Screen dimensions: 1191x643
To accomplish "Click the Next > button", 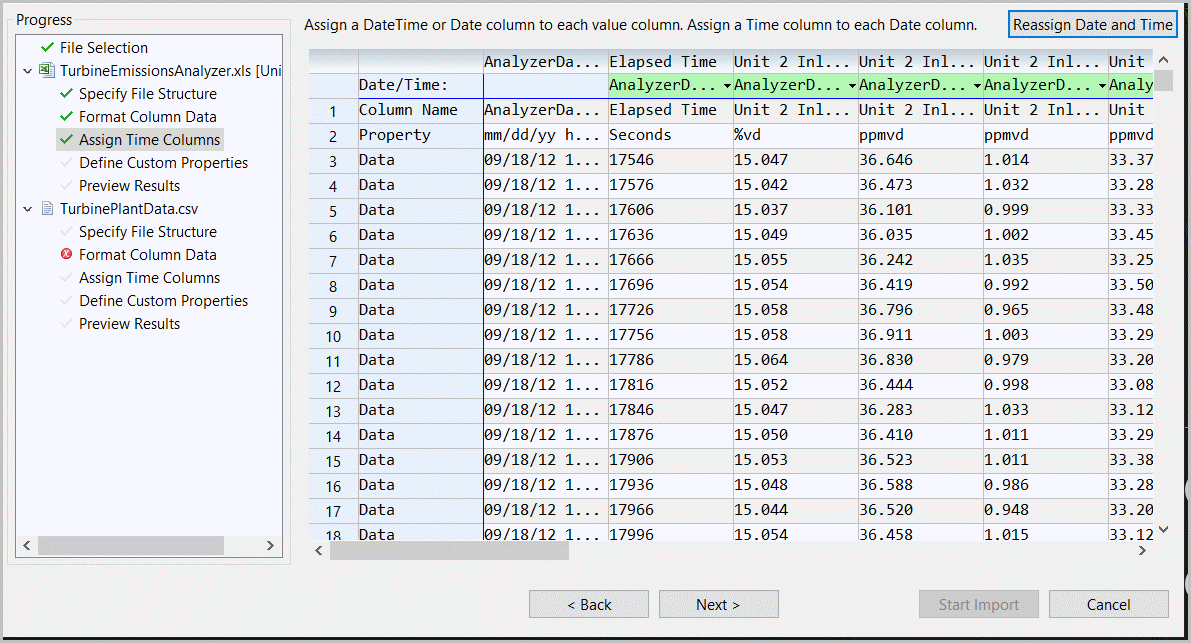I will tap(718, 604).
